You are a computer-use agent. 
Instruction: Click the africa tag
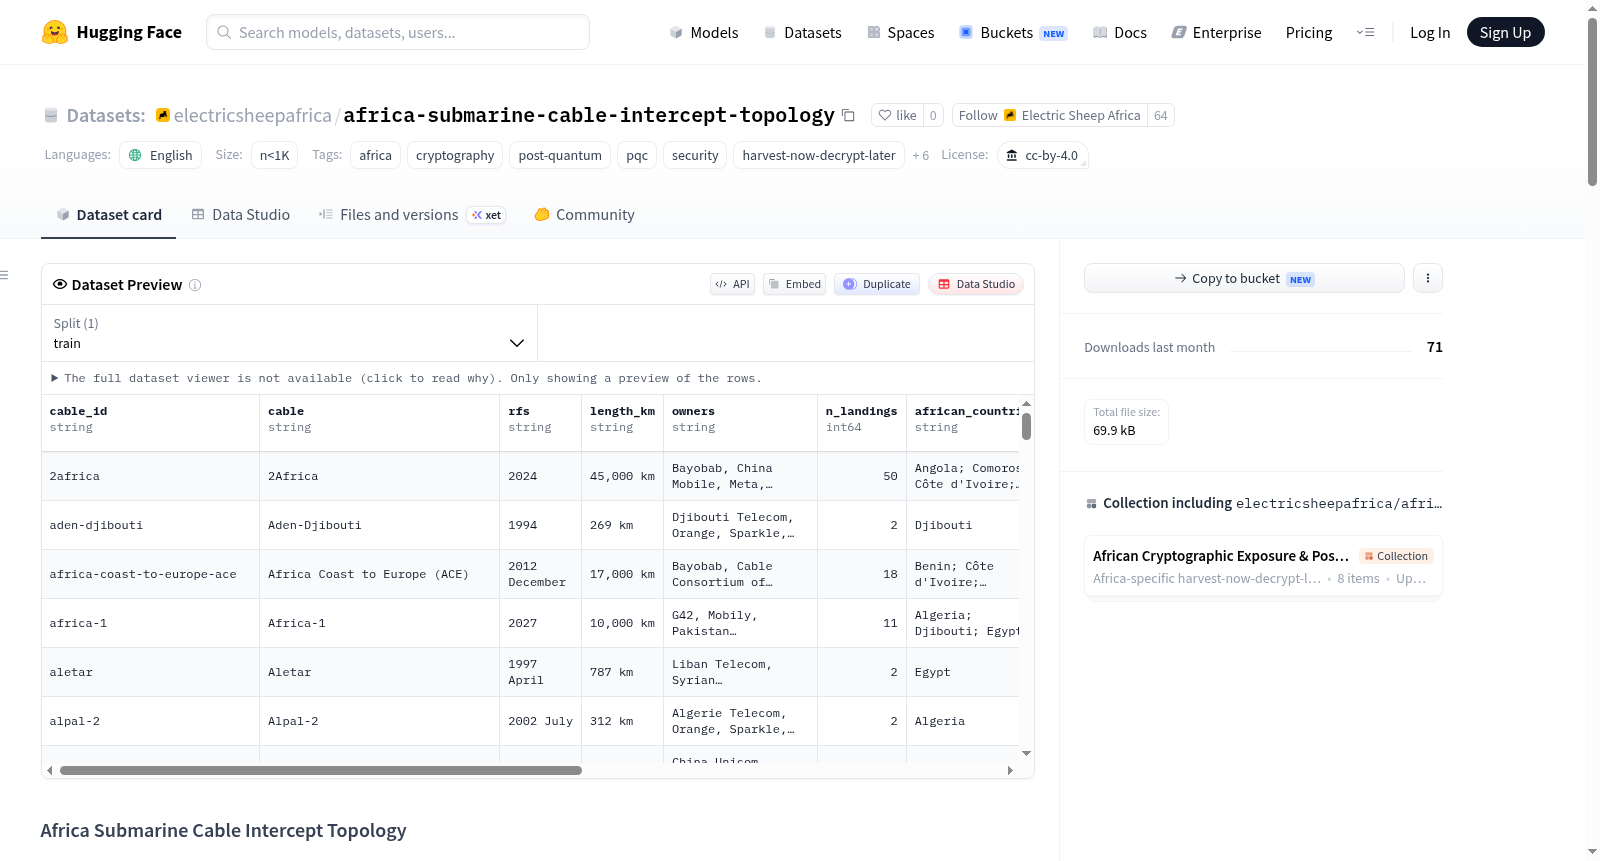pyautogui.click(x=376, y=155)
